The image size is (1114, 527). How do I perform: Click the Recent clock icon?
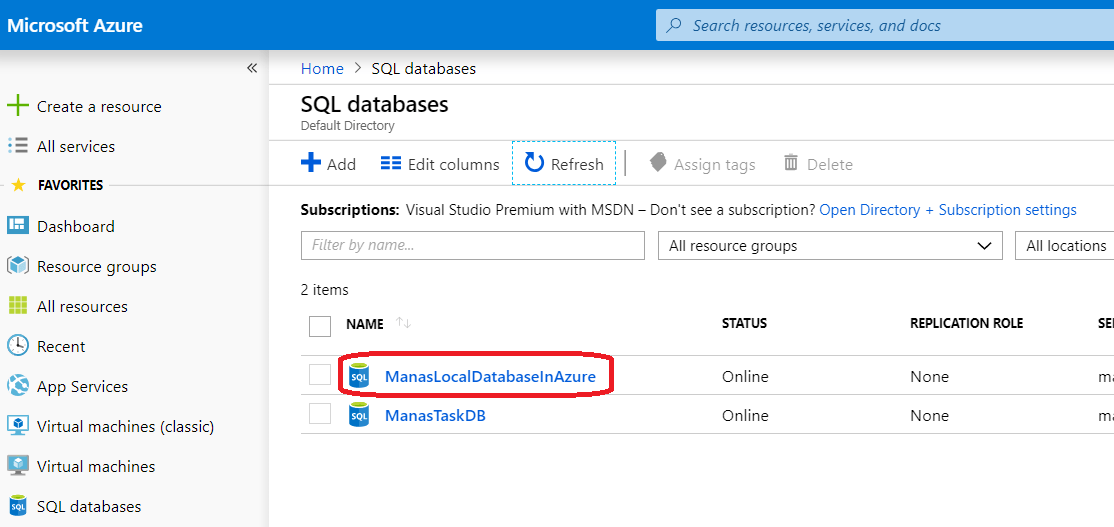(18, 346)
